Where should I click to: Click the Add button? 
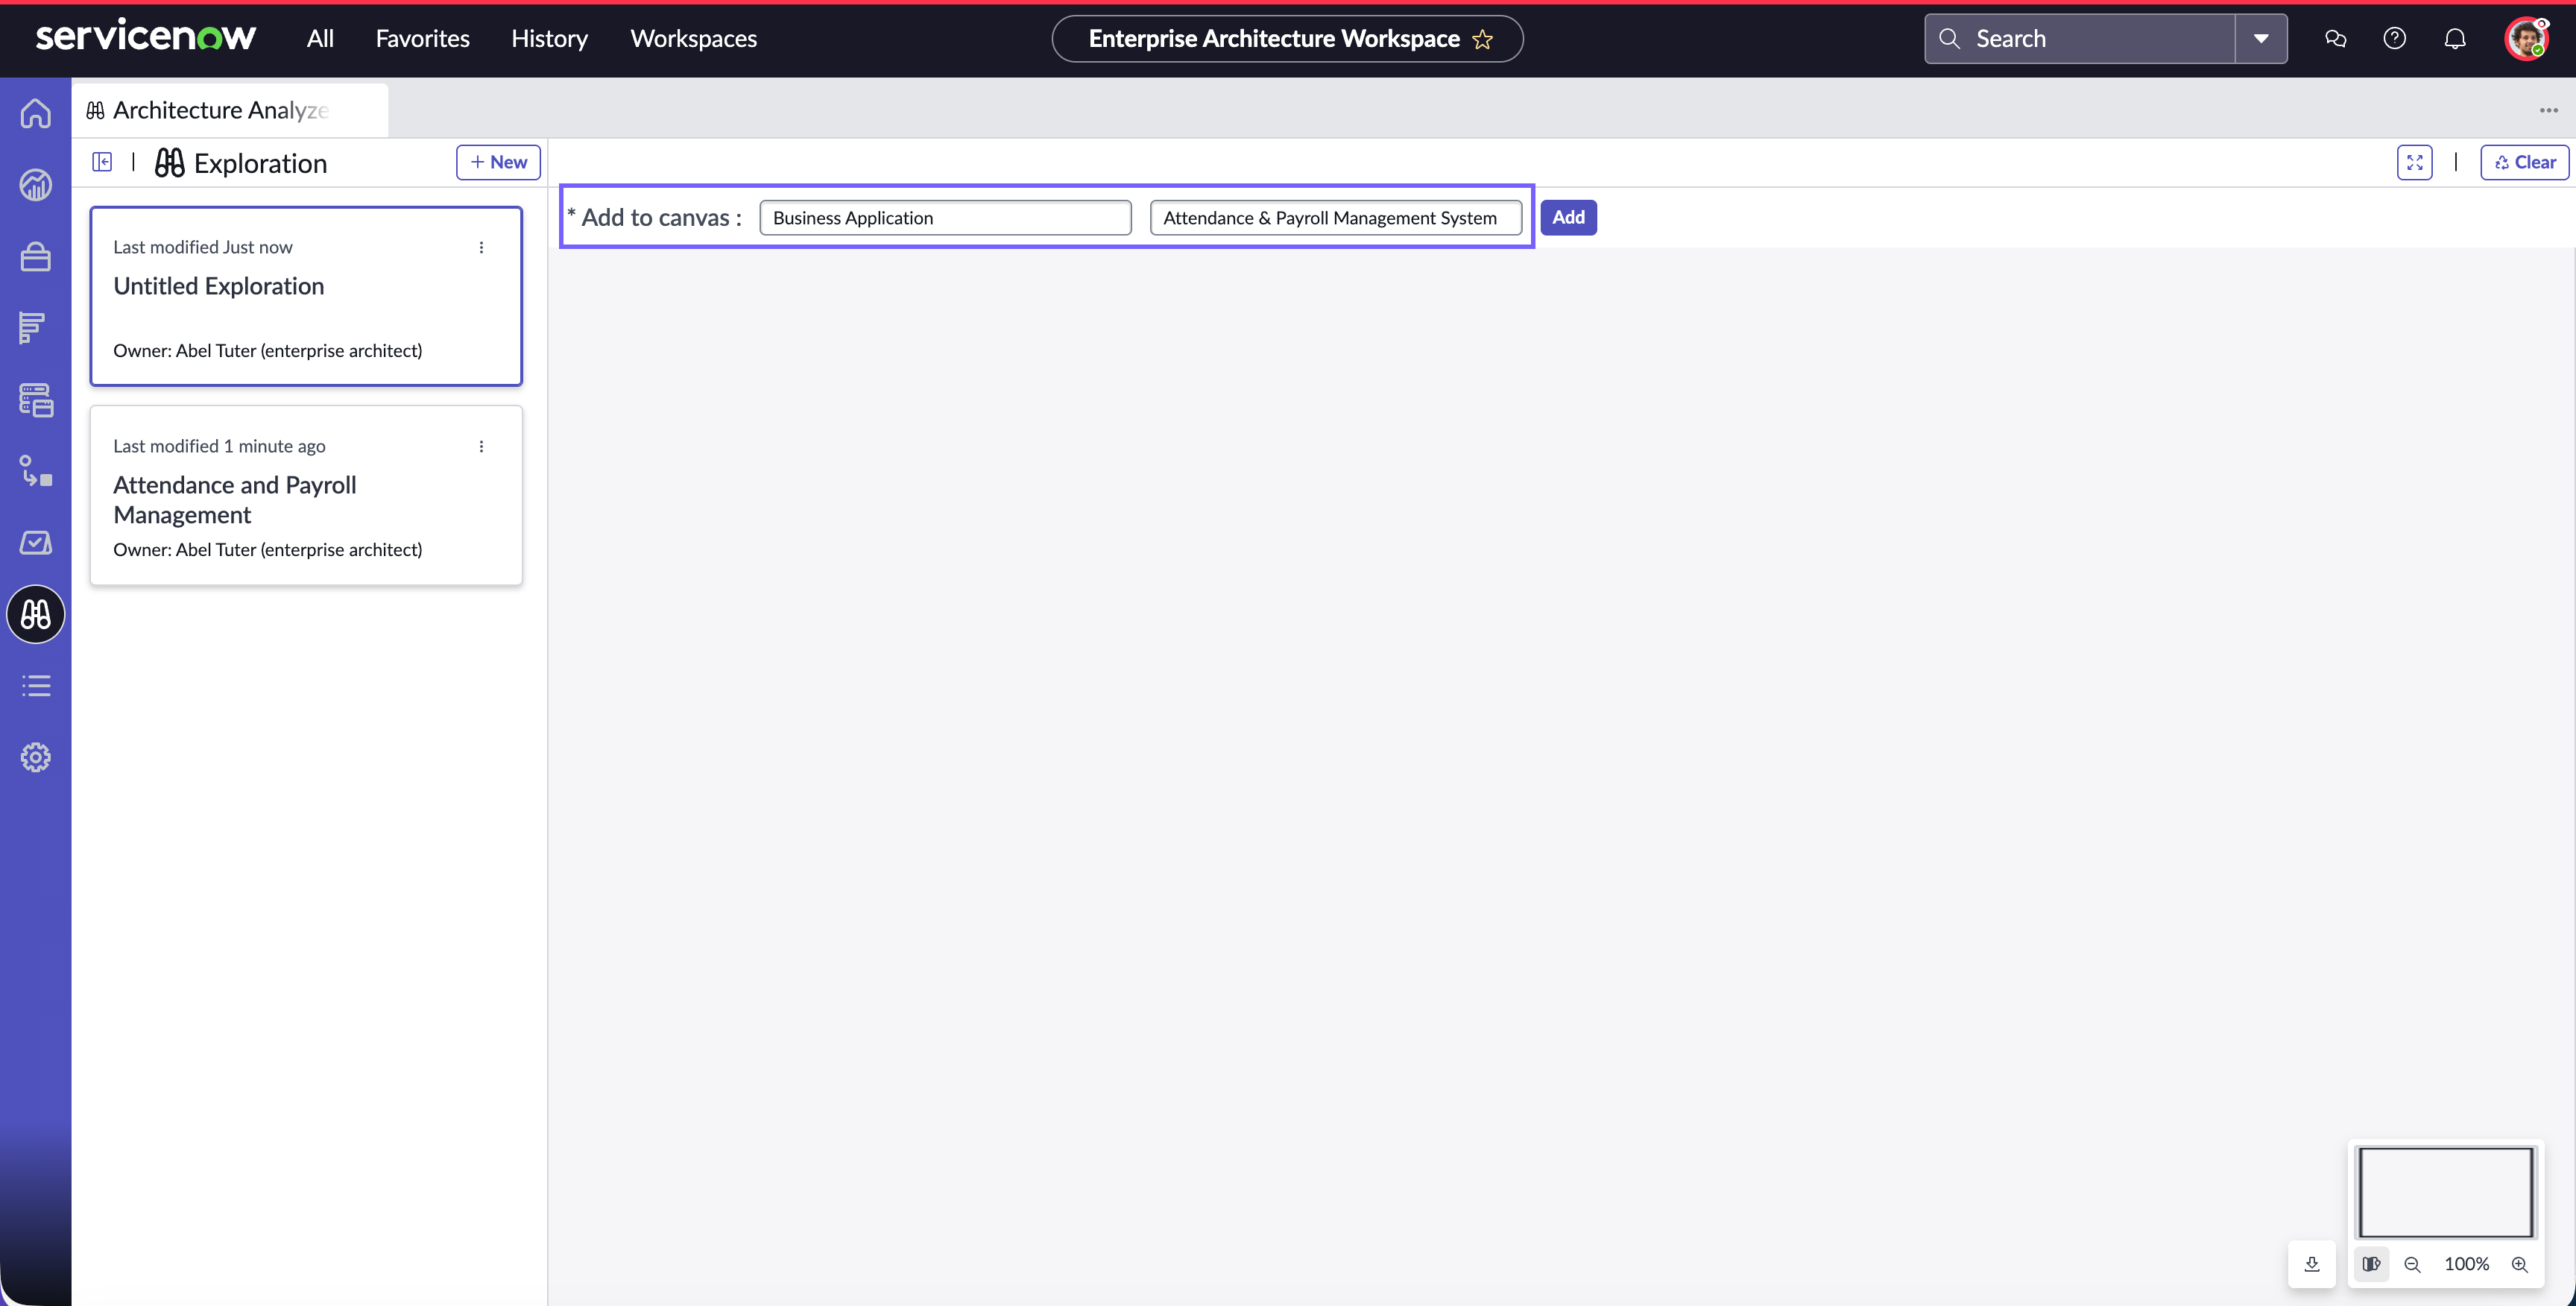(x=1568, y=218)
